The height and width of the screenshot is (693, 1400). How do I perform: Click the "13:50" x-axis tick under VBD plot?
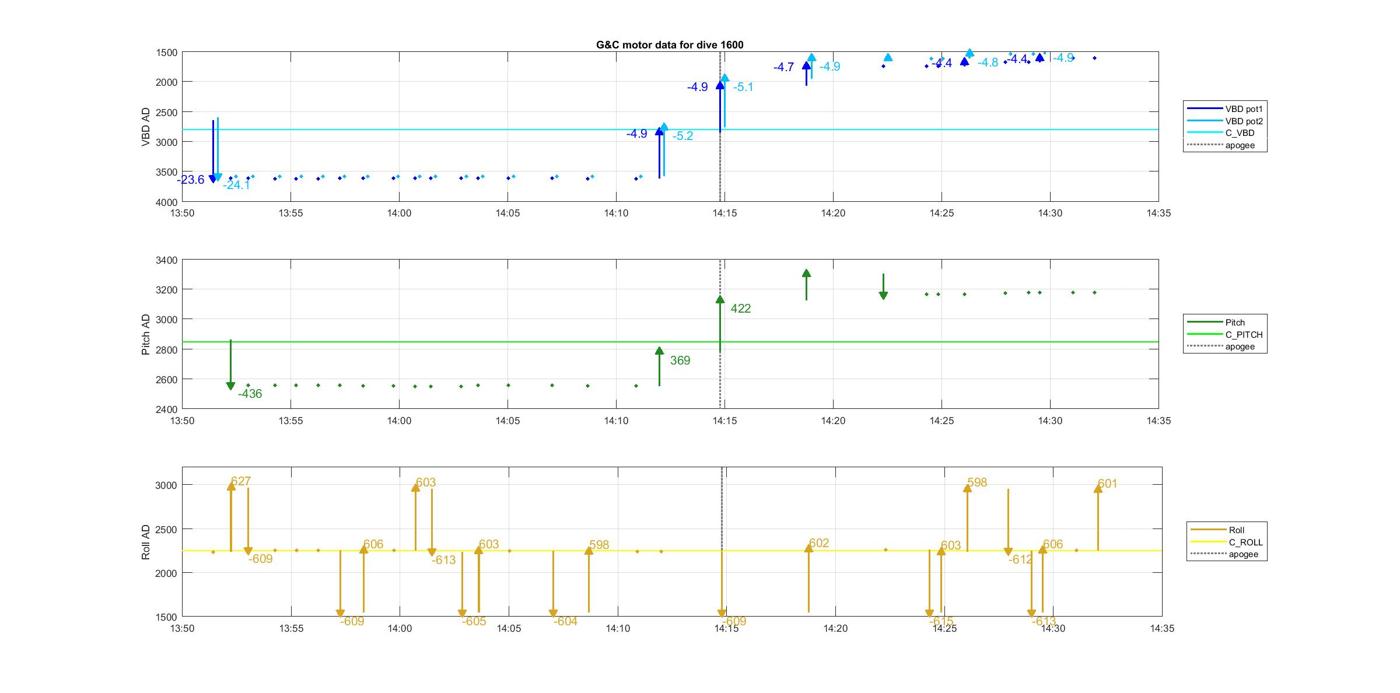click(x=182, y=213)
